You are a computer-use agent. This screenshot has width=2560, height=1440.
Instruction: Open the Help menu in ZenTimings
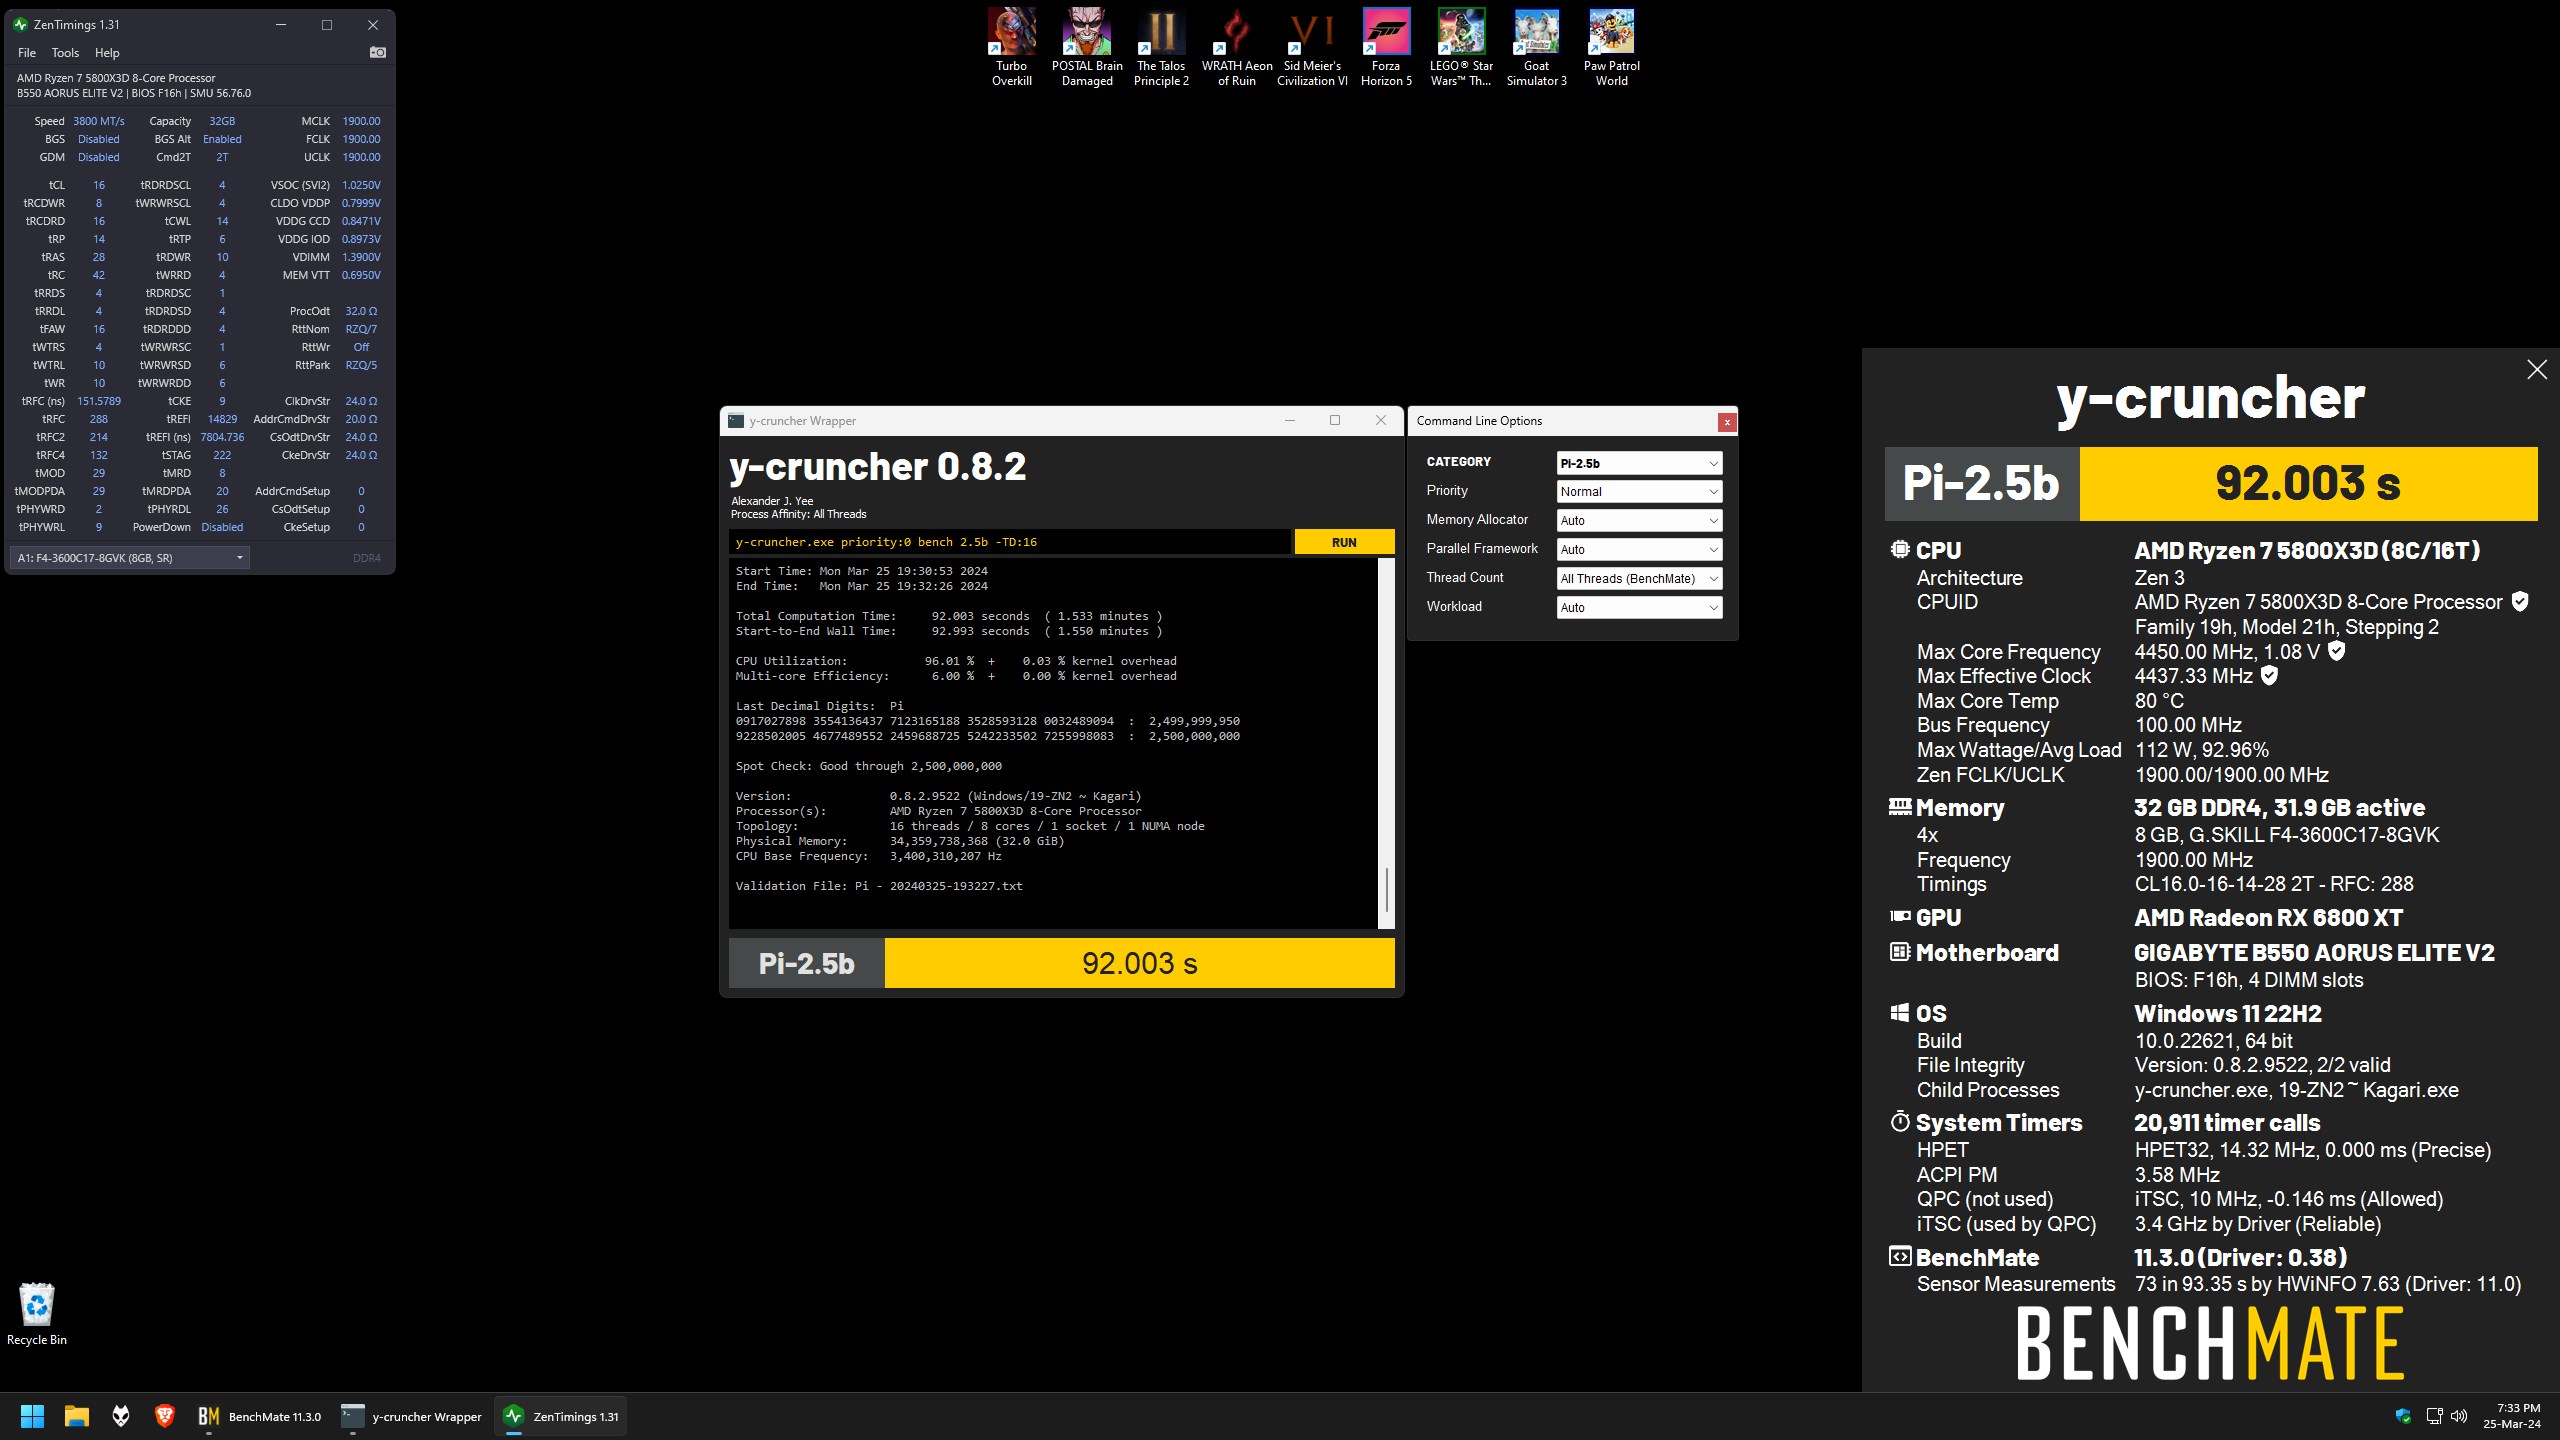point(107,53)
